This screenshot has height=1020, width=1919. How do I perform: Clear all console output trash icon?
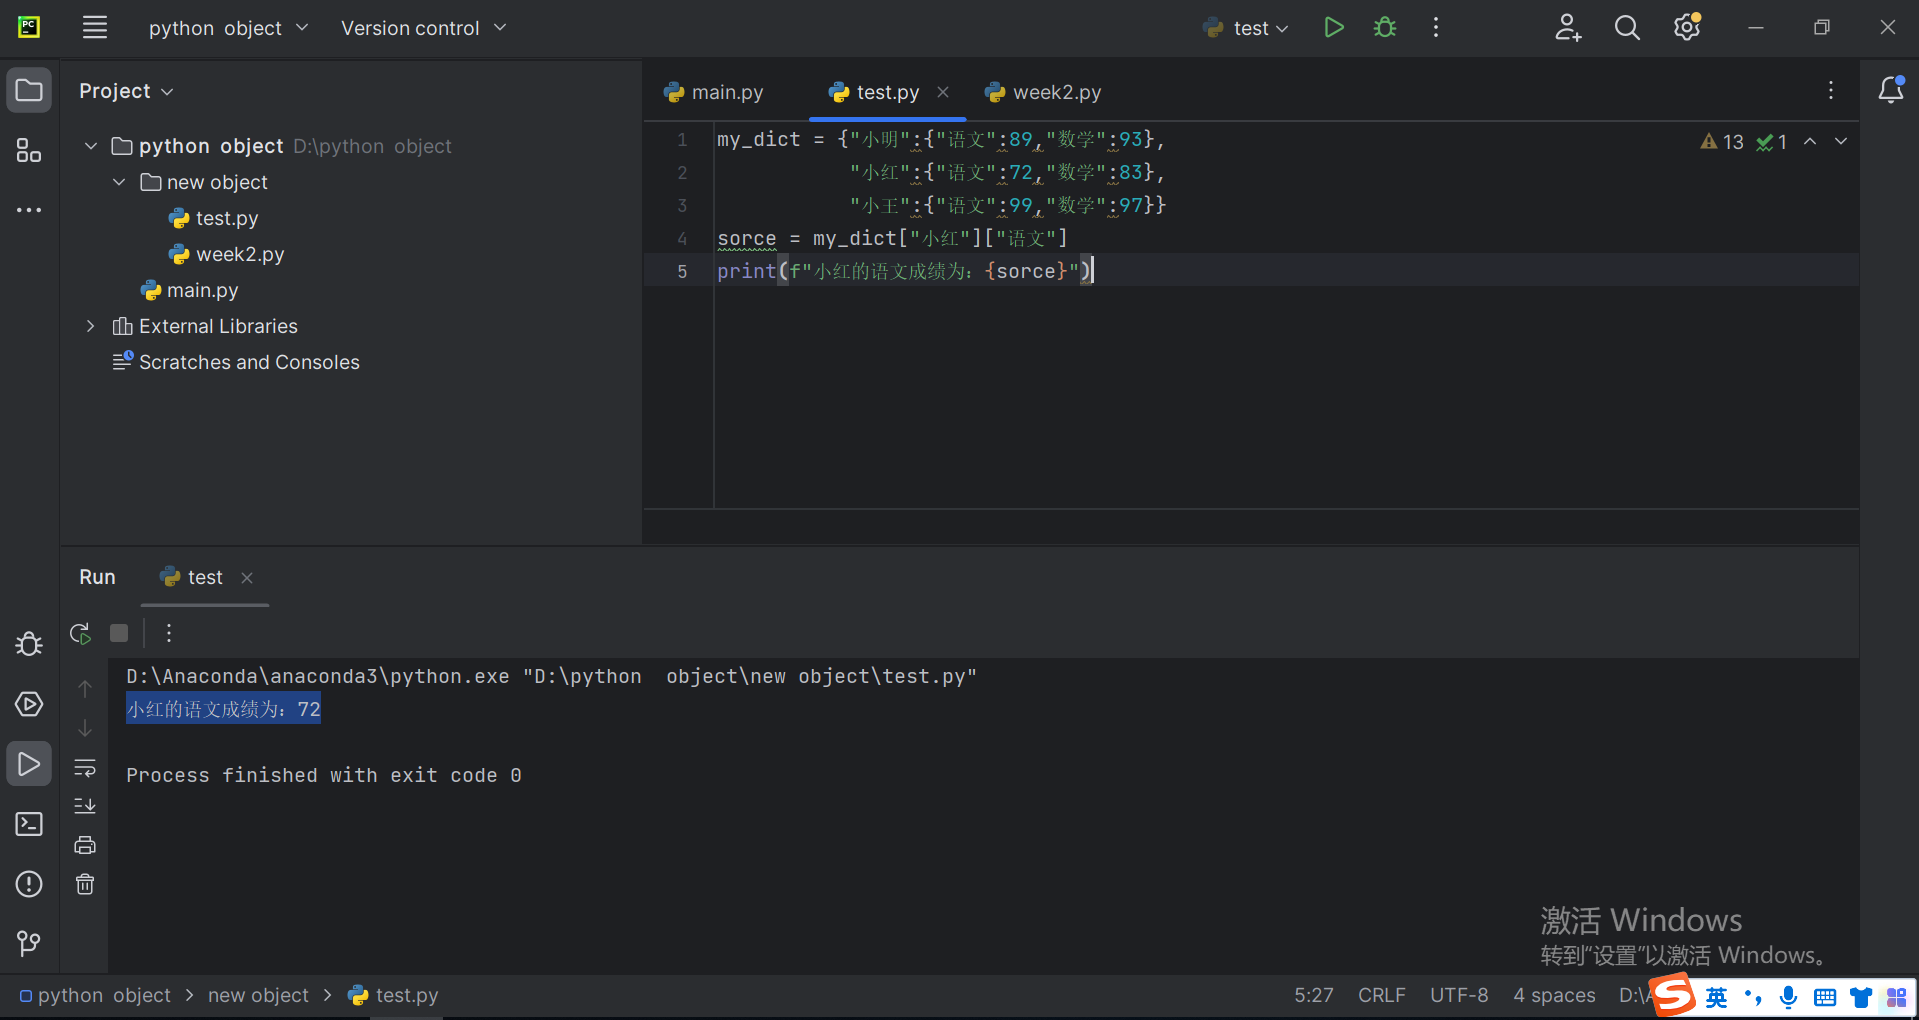(x=85, y=884)
